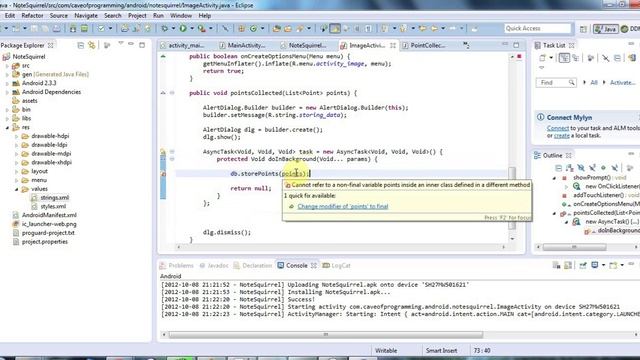Toggle Hide Static Members in Outline
The image size is (640, 360).
(592, 167)
